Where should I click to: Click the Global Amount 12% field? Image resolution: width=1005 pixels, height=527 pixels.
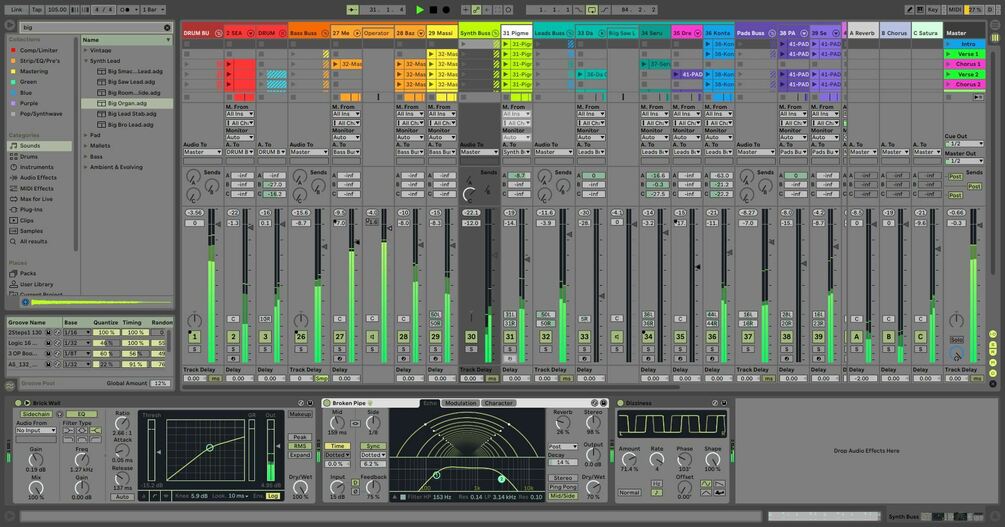coord(160,383)
